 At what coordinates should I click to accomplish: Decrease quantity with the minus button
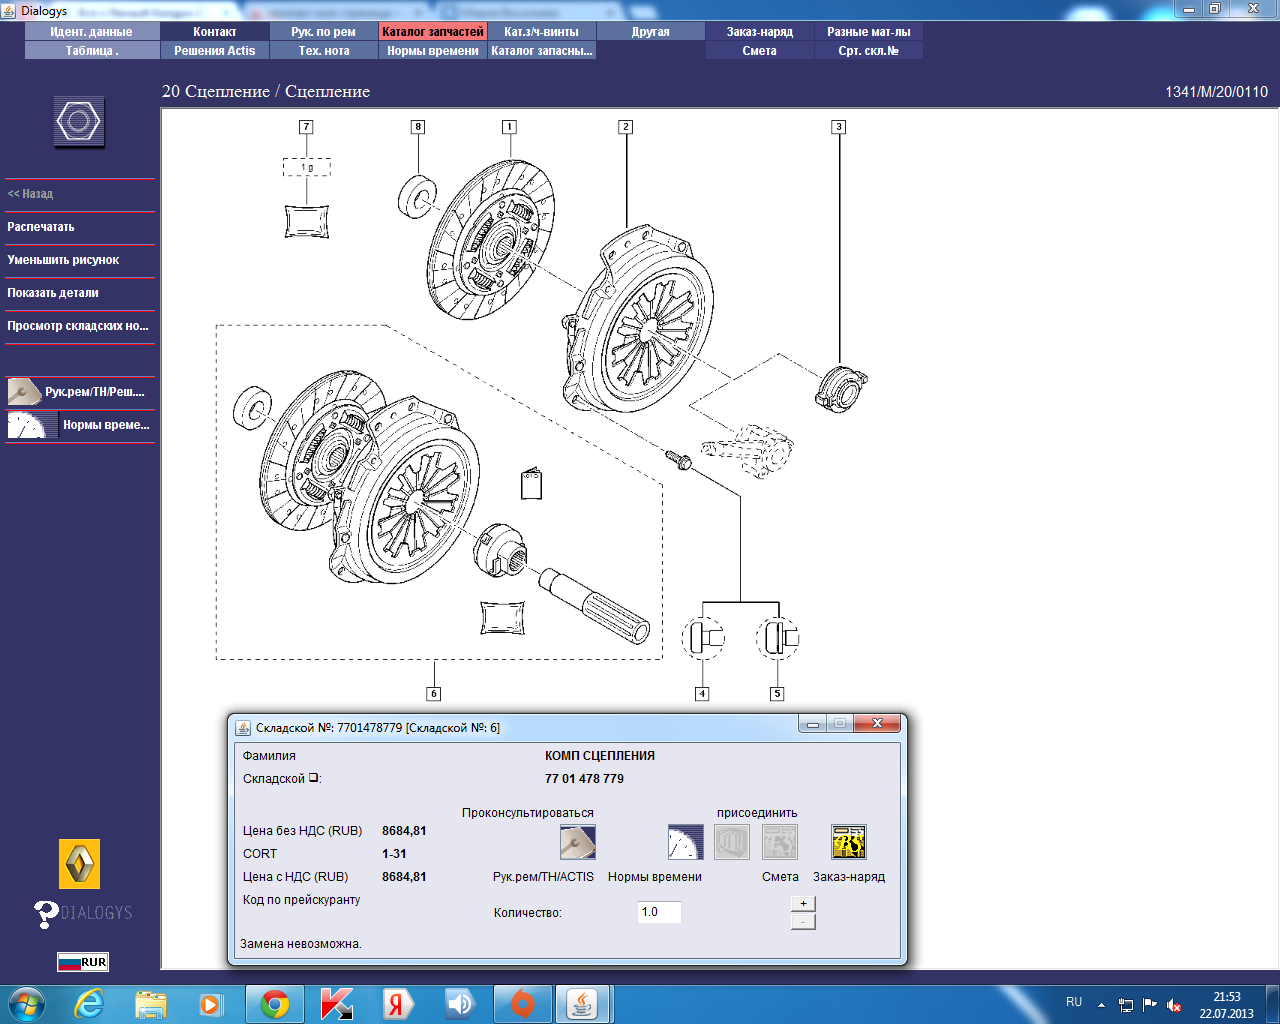click(x=803, y=922)
